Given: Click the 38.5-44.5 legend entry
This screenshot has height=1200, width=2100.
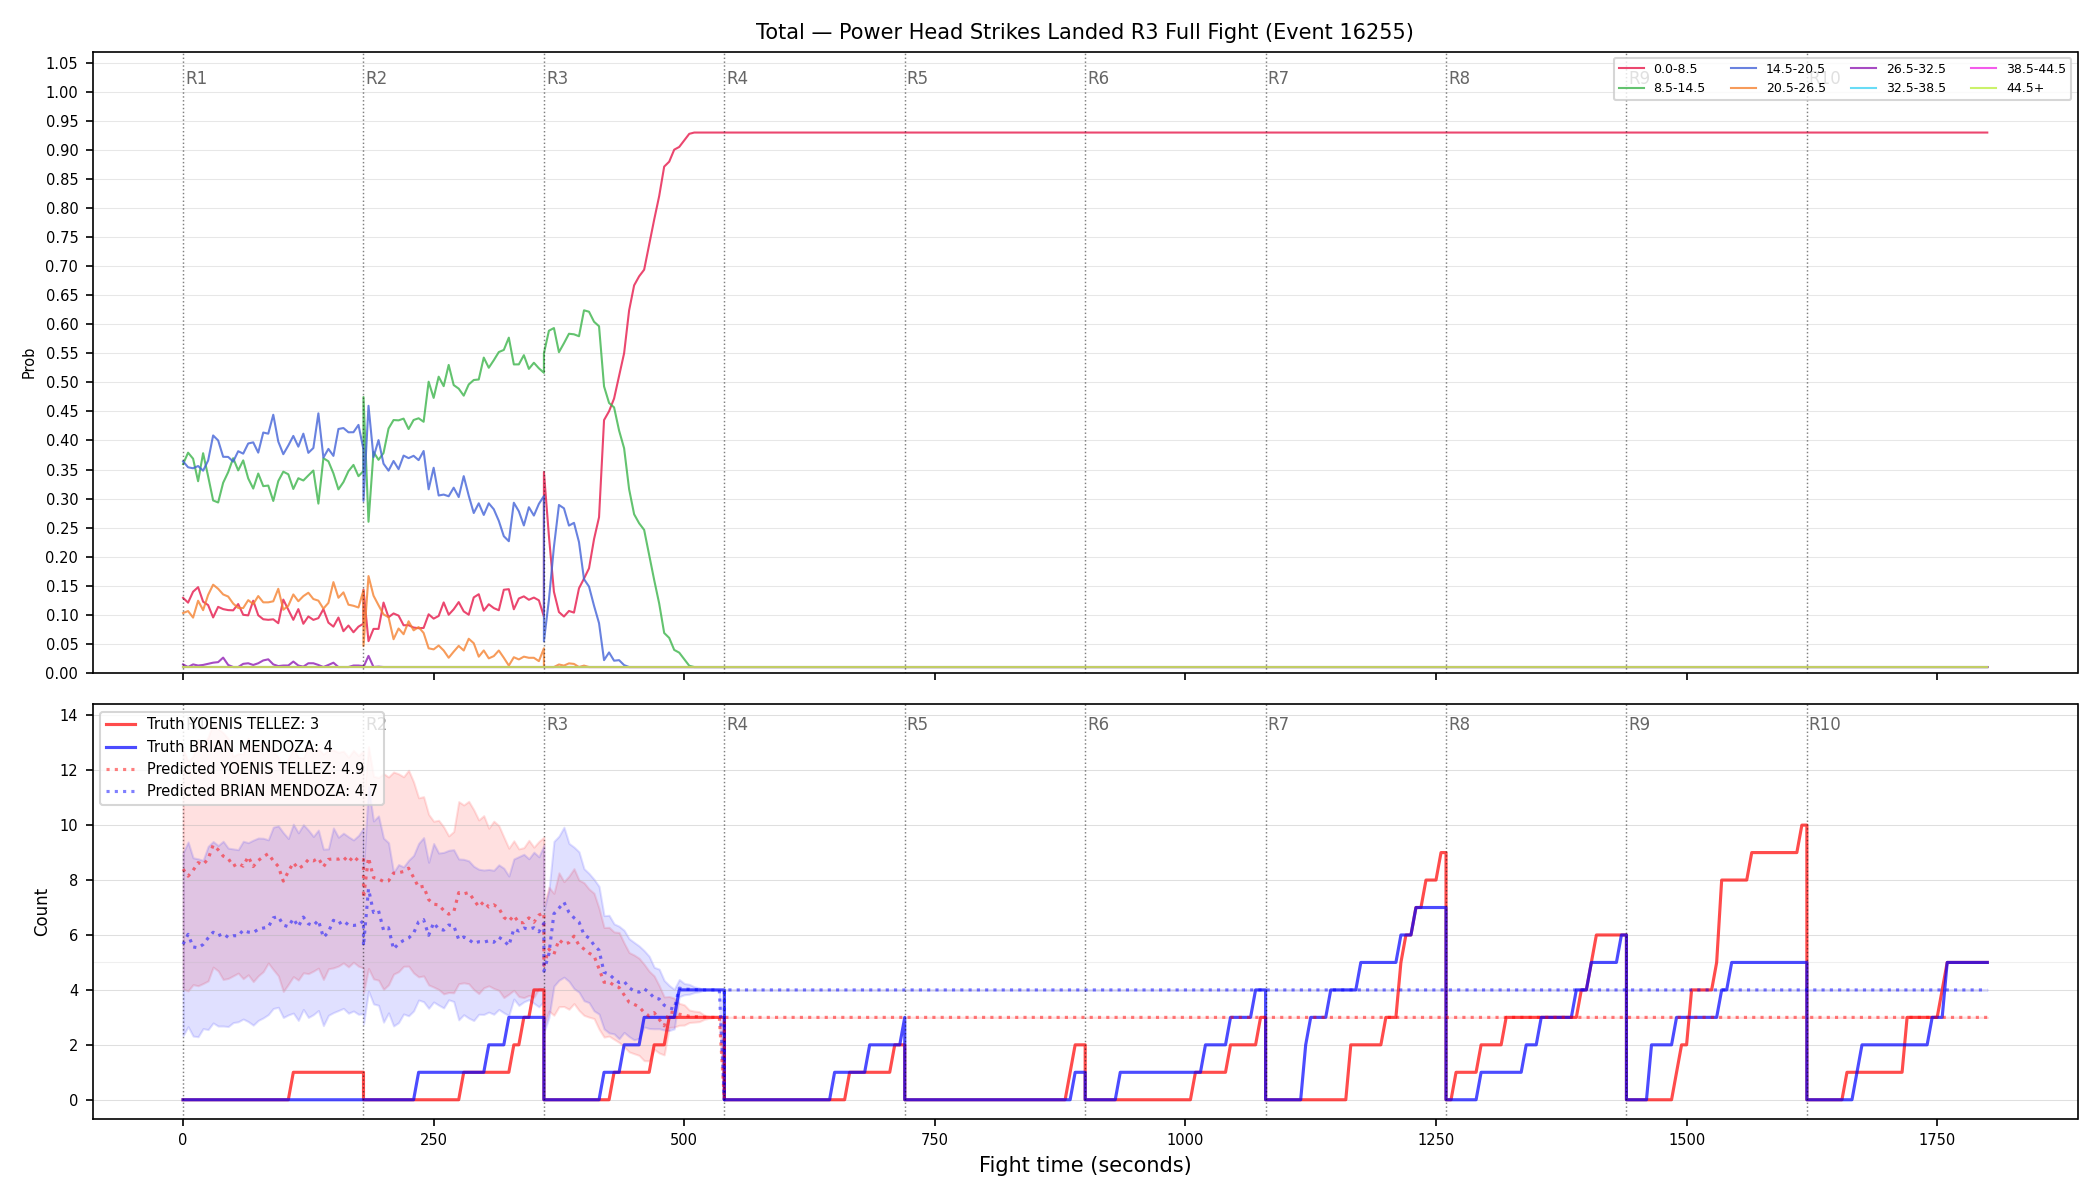Looking at the screenshot, I should coord(2018,69).
